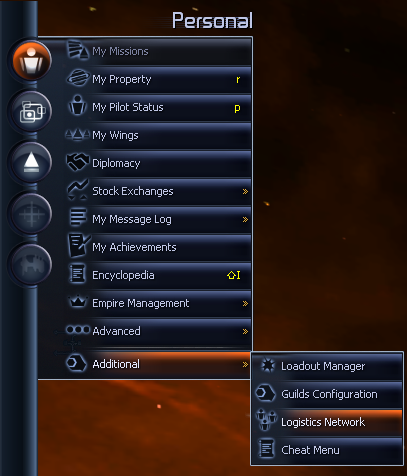
Task: Open Guilds Configuration in the submenu
Action: (327, 394)
